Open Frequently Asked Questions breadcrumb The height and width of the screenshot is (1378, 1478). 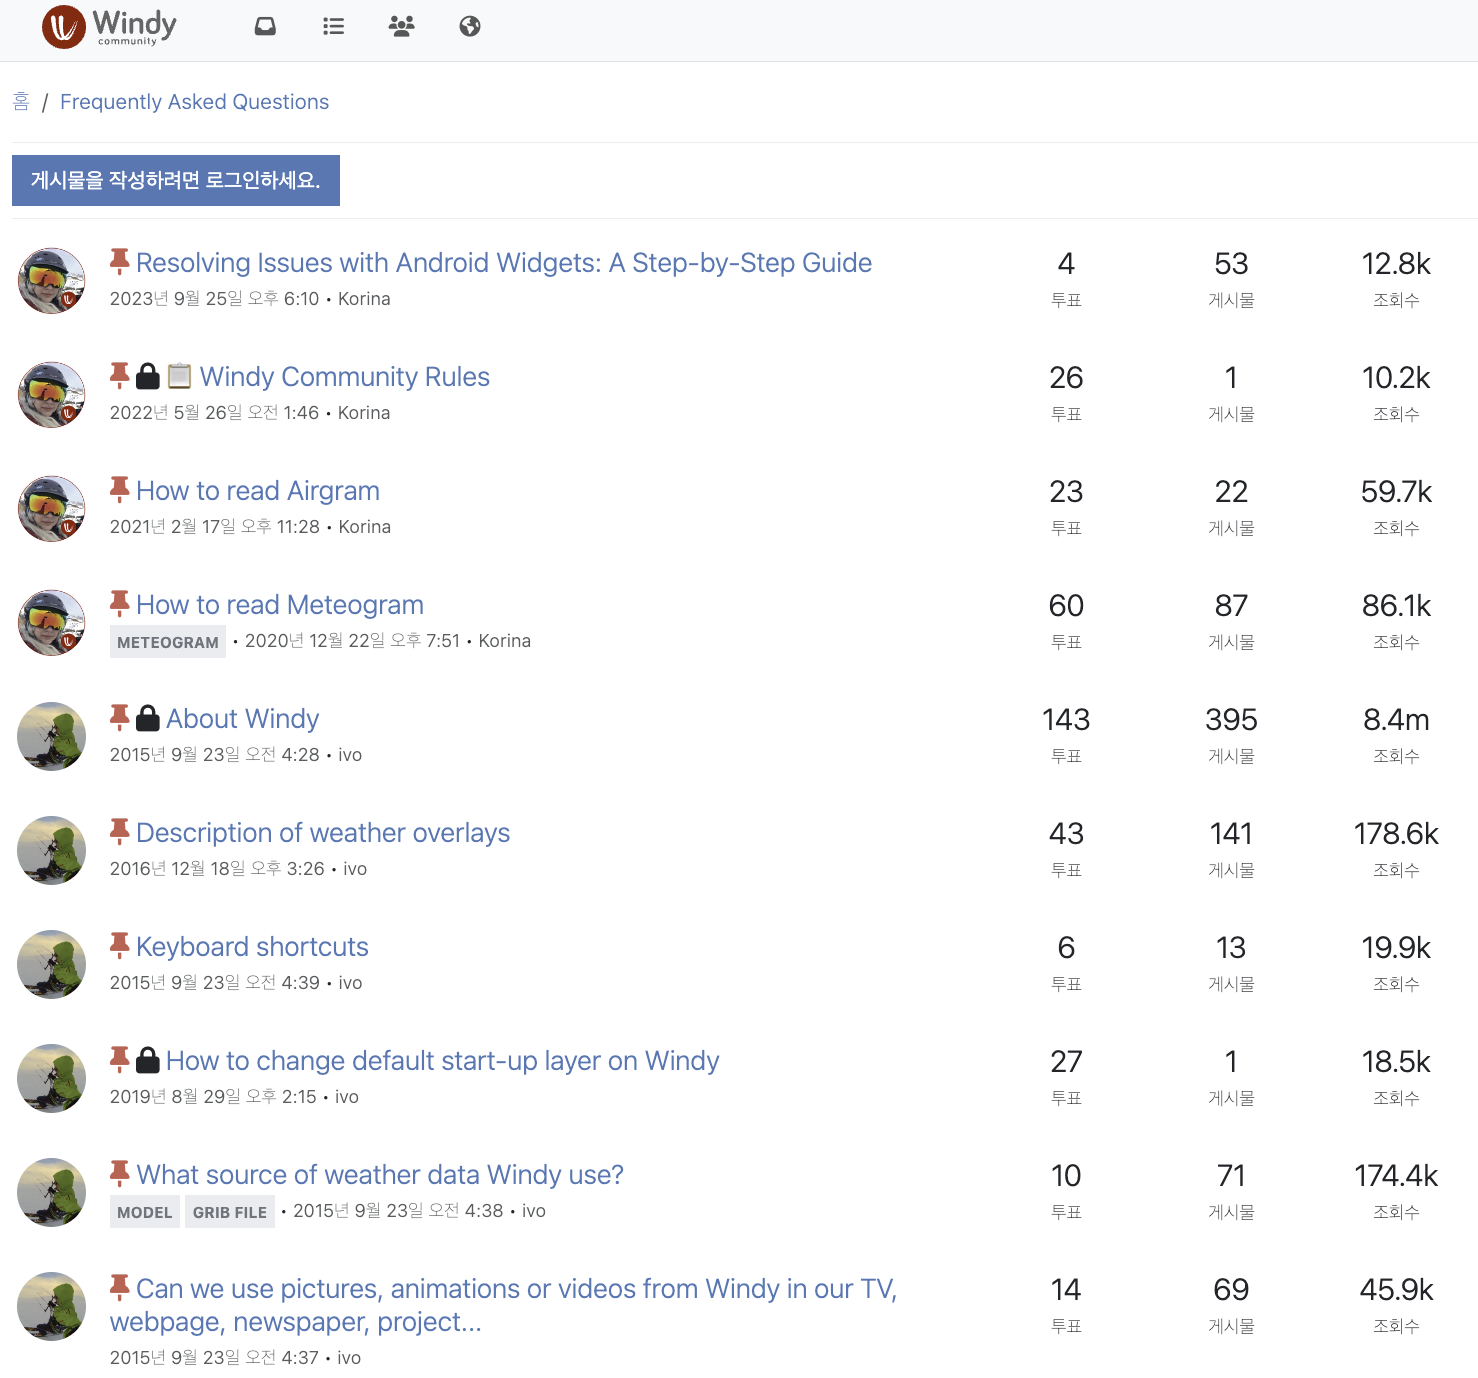tap(194, 102)
